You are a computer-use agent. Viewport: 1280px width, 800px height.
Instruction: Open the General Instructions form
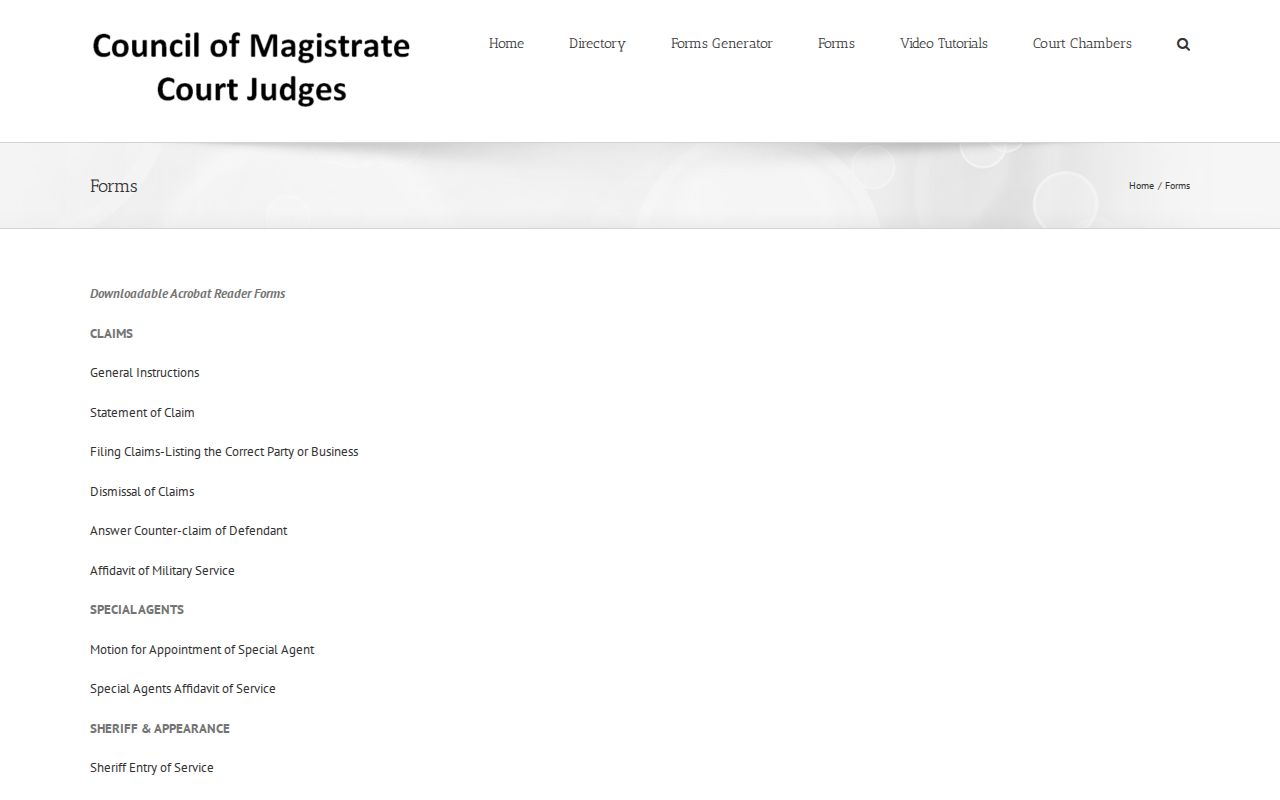click(x=144, y=373)
